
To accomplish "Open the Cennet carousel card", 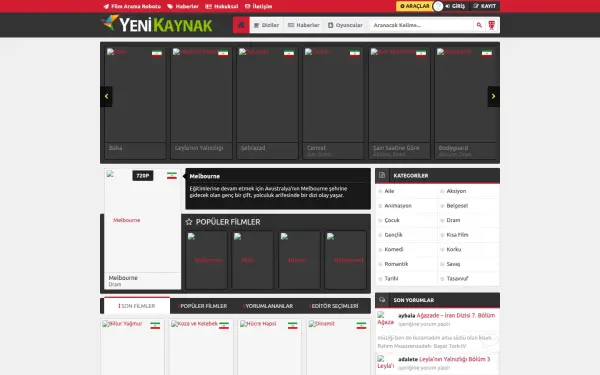I will pyautogui.click(x=333, y=103).
